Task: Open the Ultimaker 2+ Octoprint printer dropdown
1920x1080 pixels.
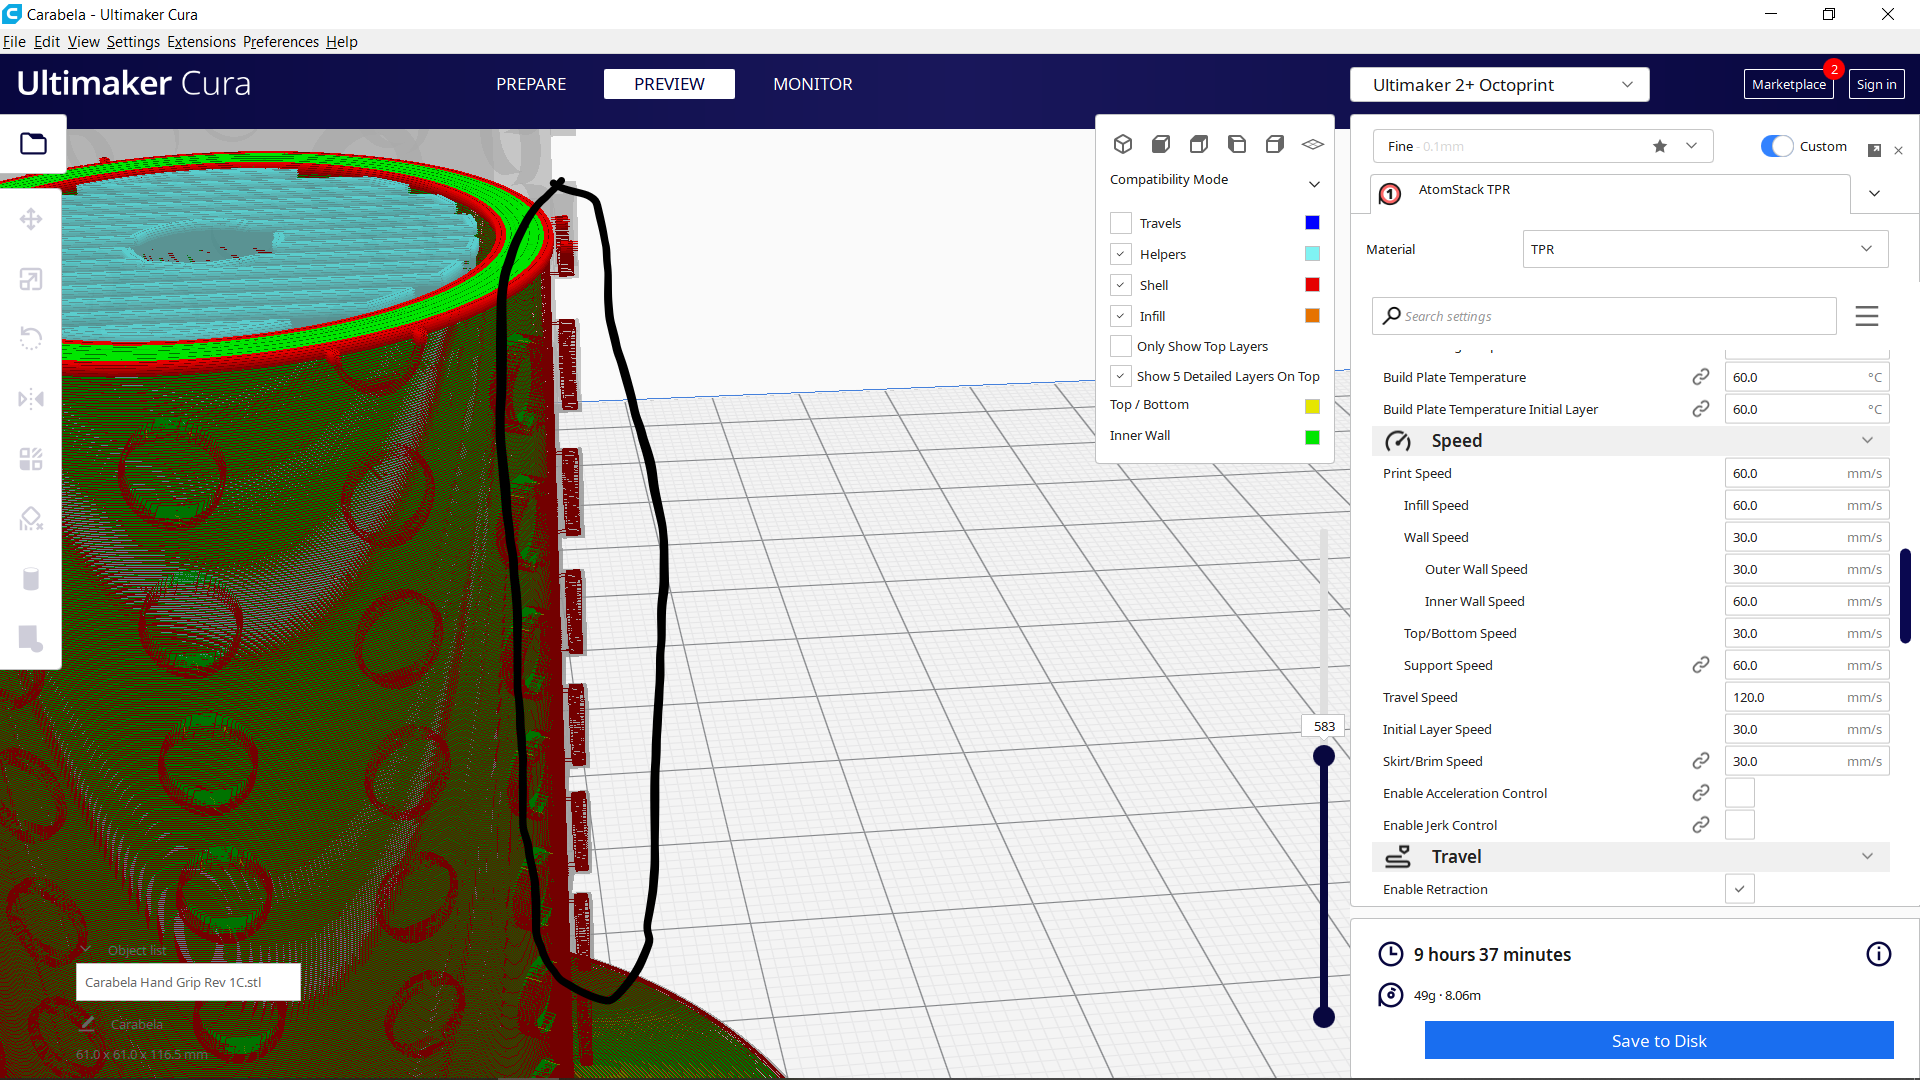Action: click(1499, 85)
